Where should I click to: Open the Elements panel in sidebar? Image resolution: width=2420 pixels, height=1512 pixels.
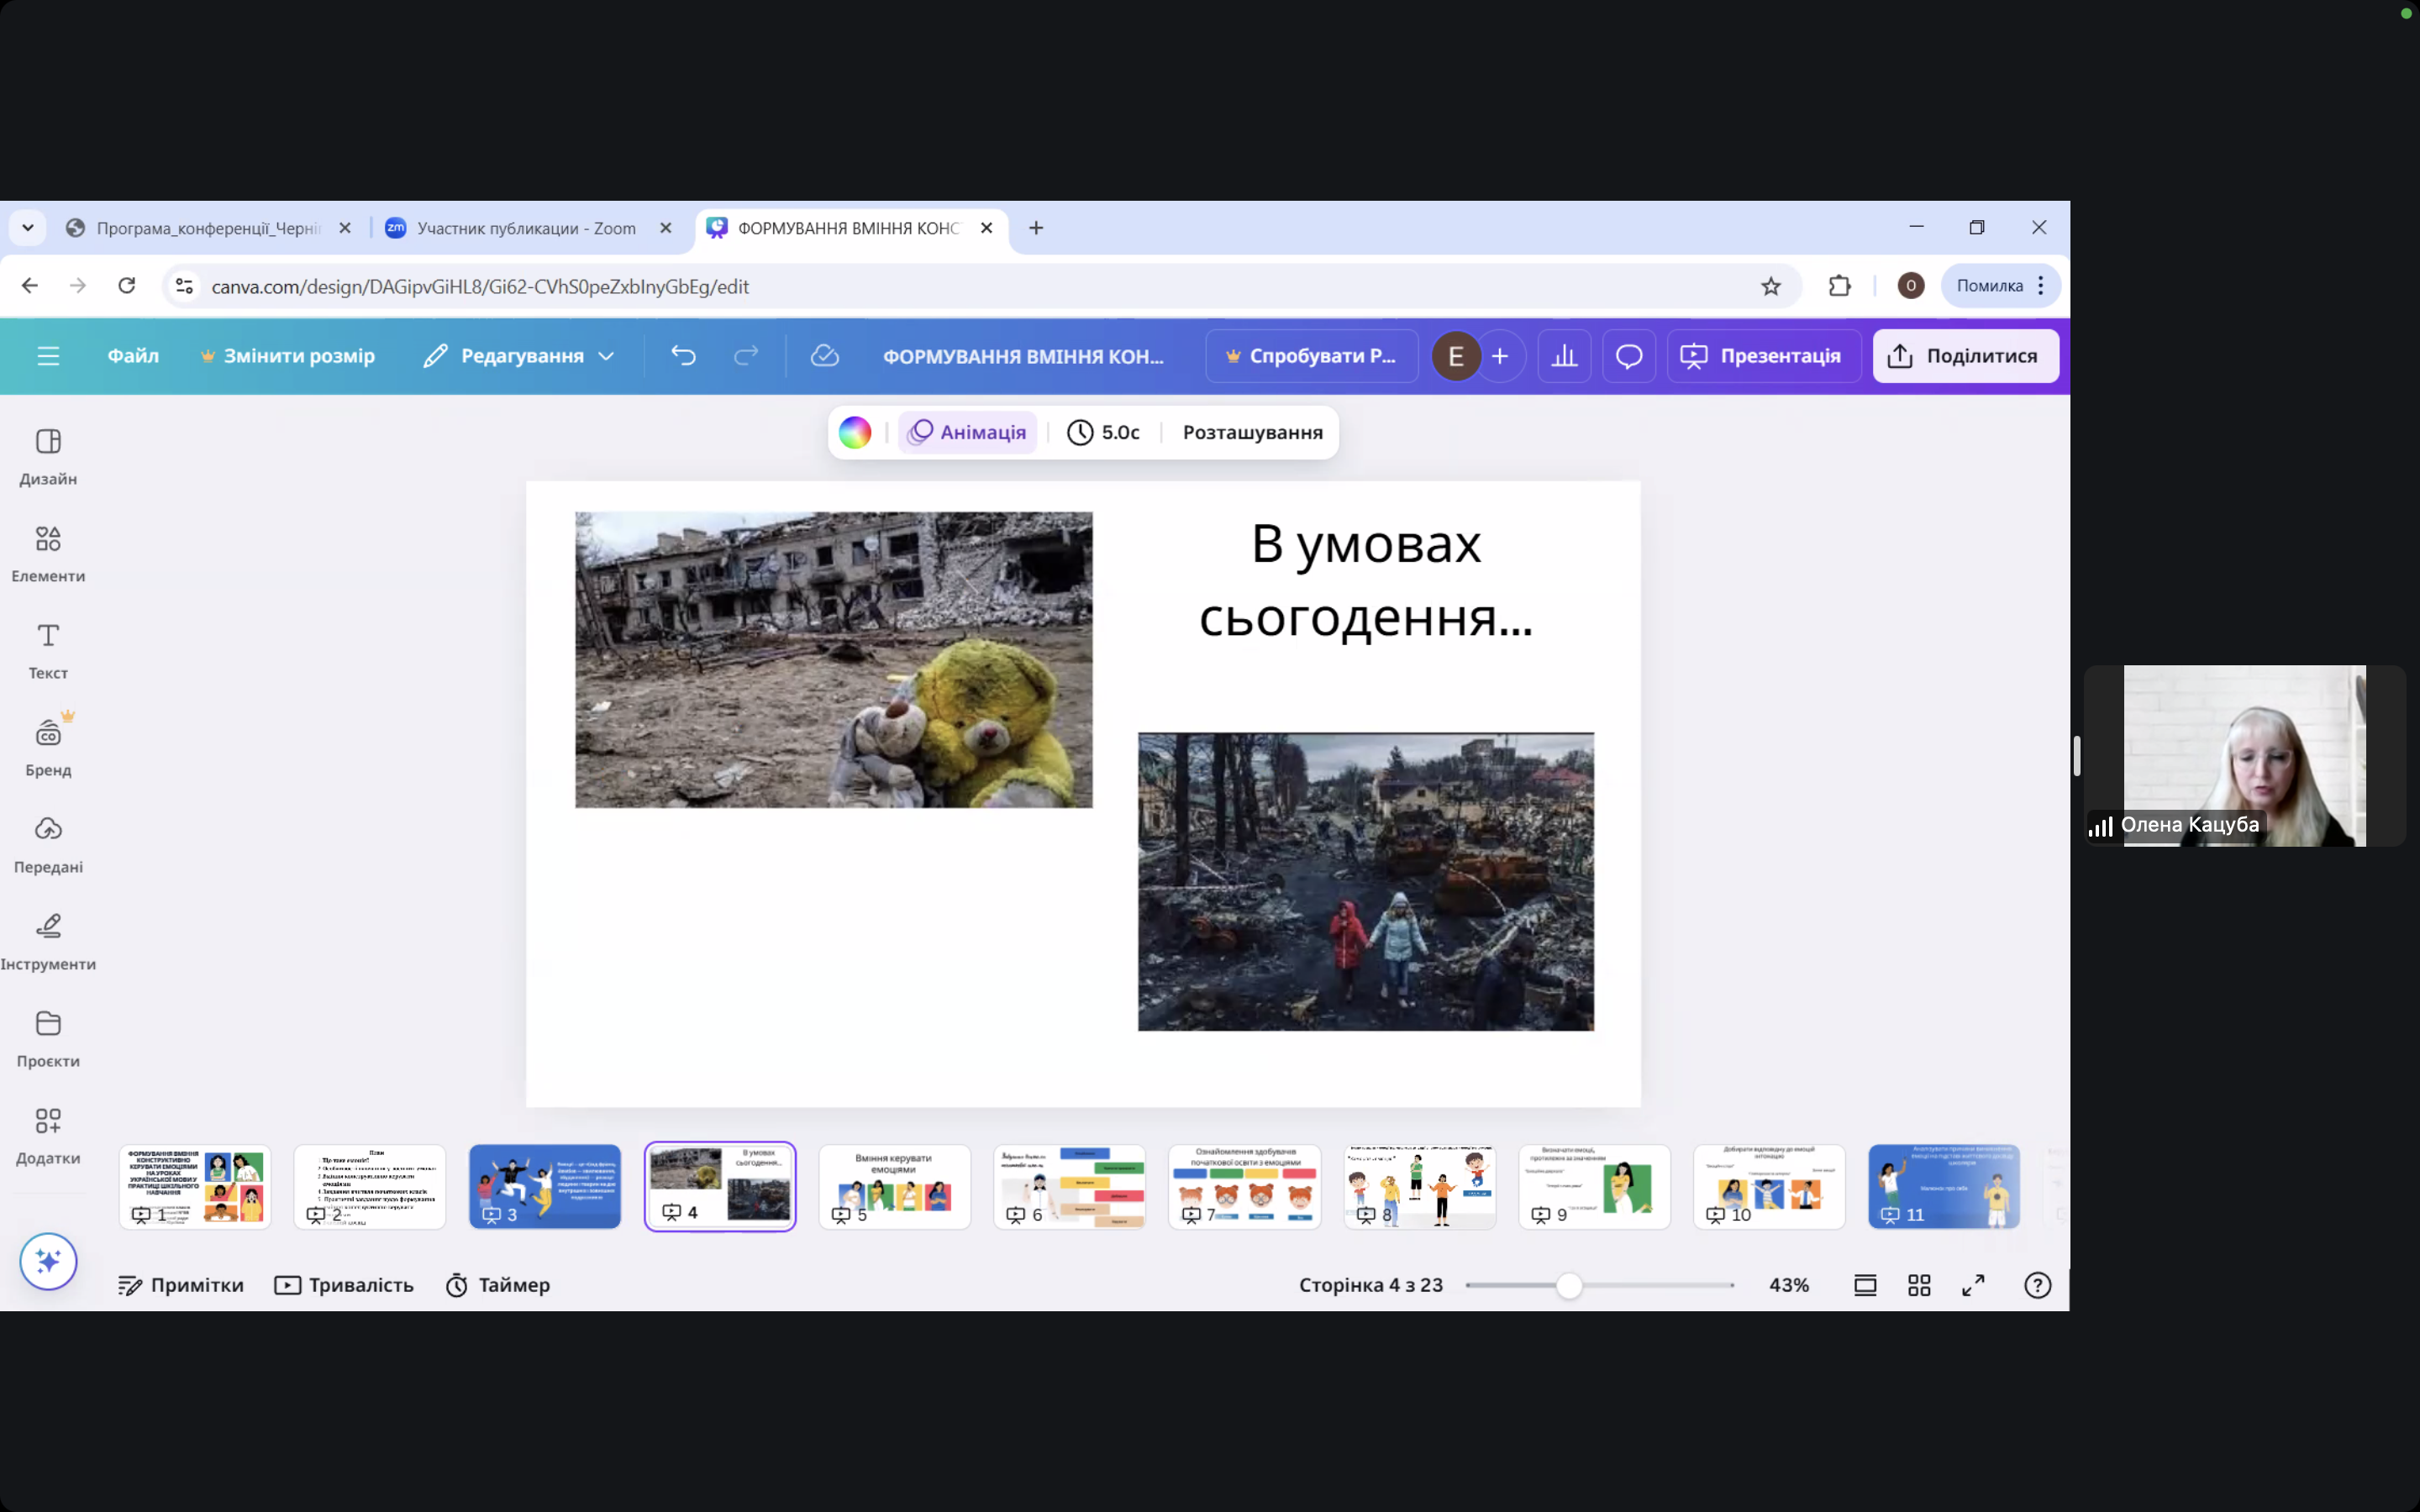(48, 553)
